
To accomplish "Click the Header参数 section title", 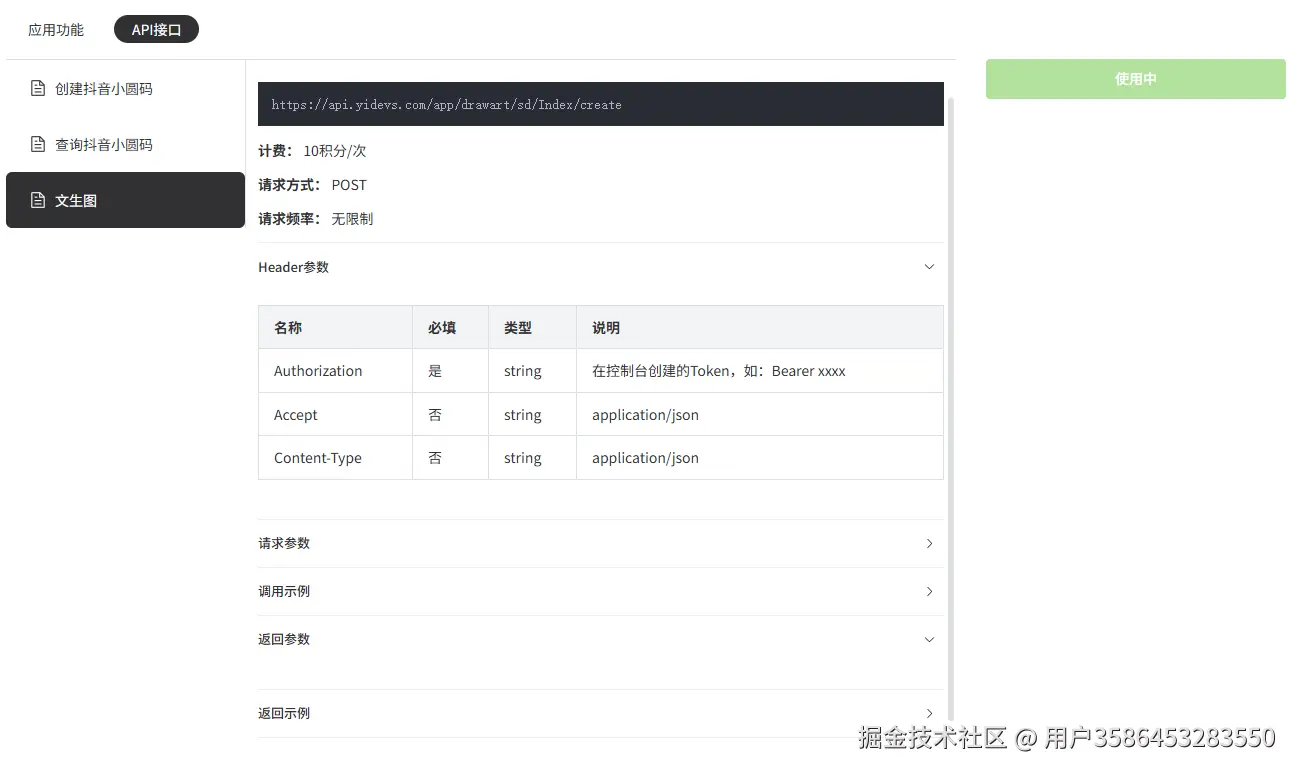I will point(293,267).
